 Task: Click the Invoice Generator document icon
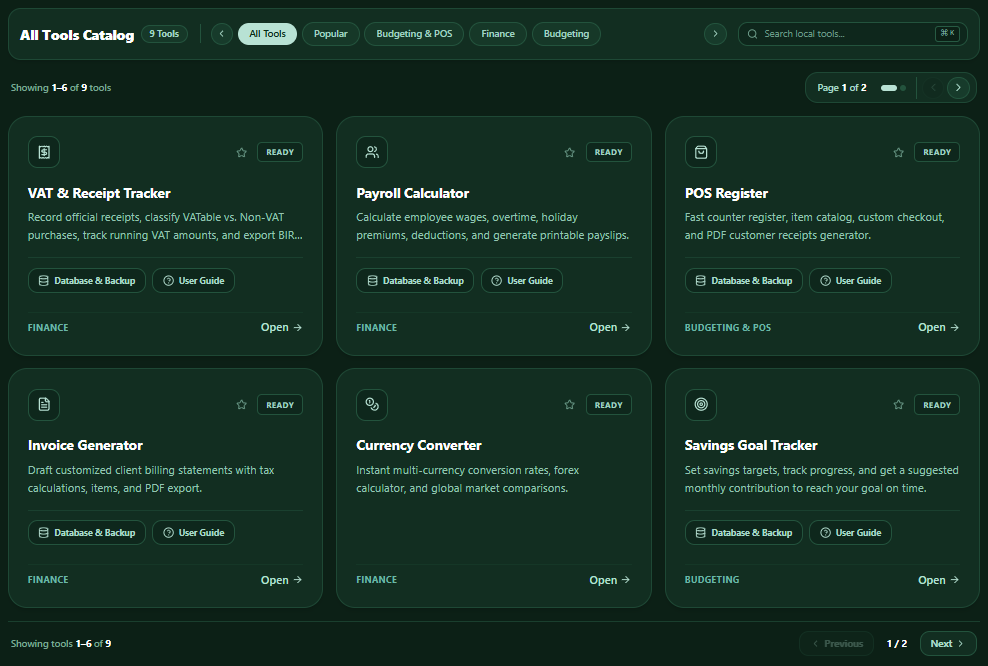pos(44,405)
